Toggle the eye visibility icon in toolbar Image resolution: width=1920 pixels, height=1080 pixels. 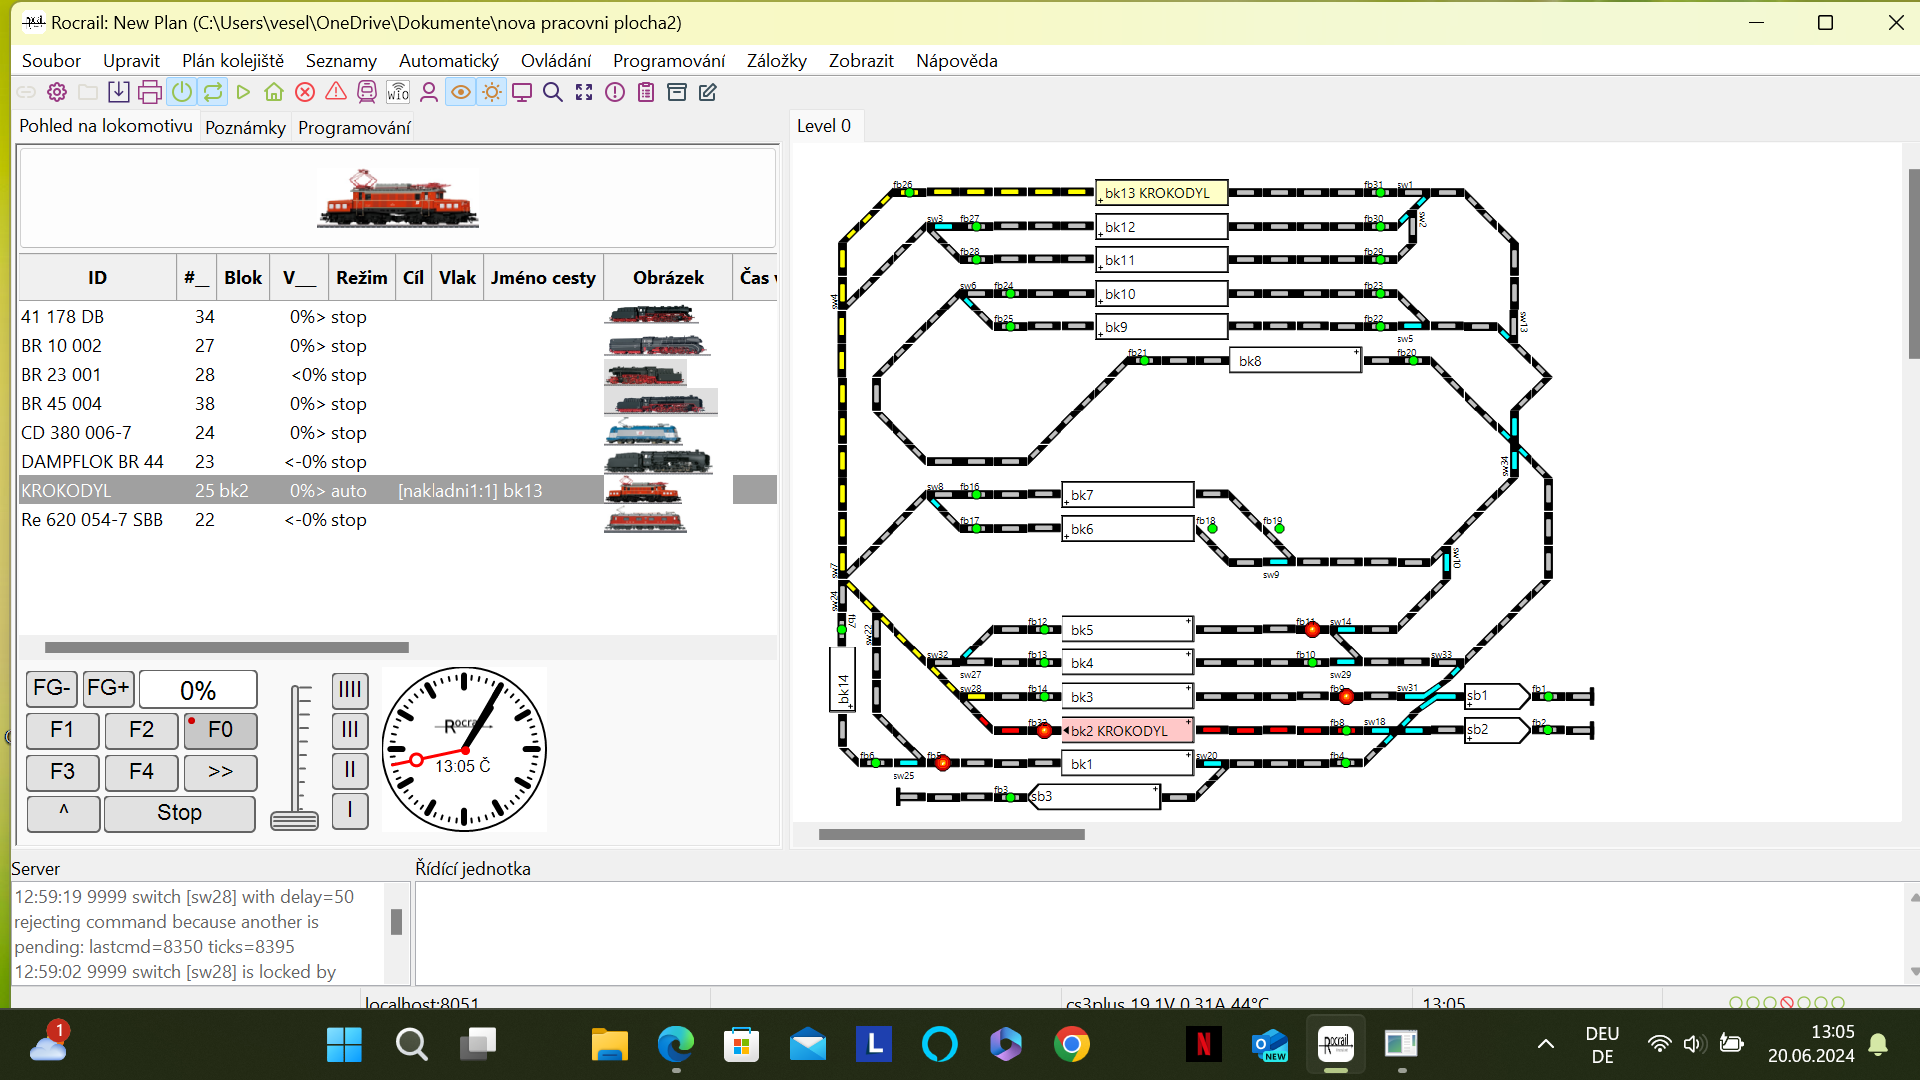[x=460, y=92]
